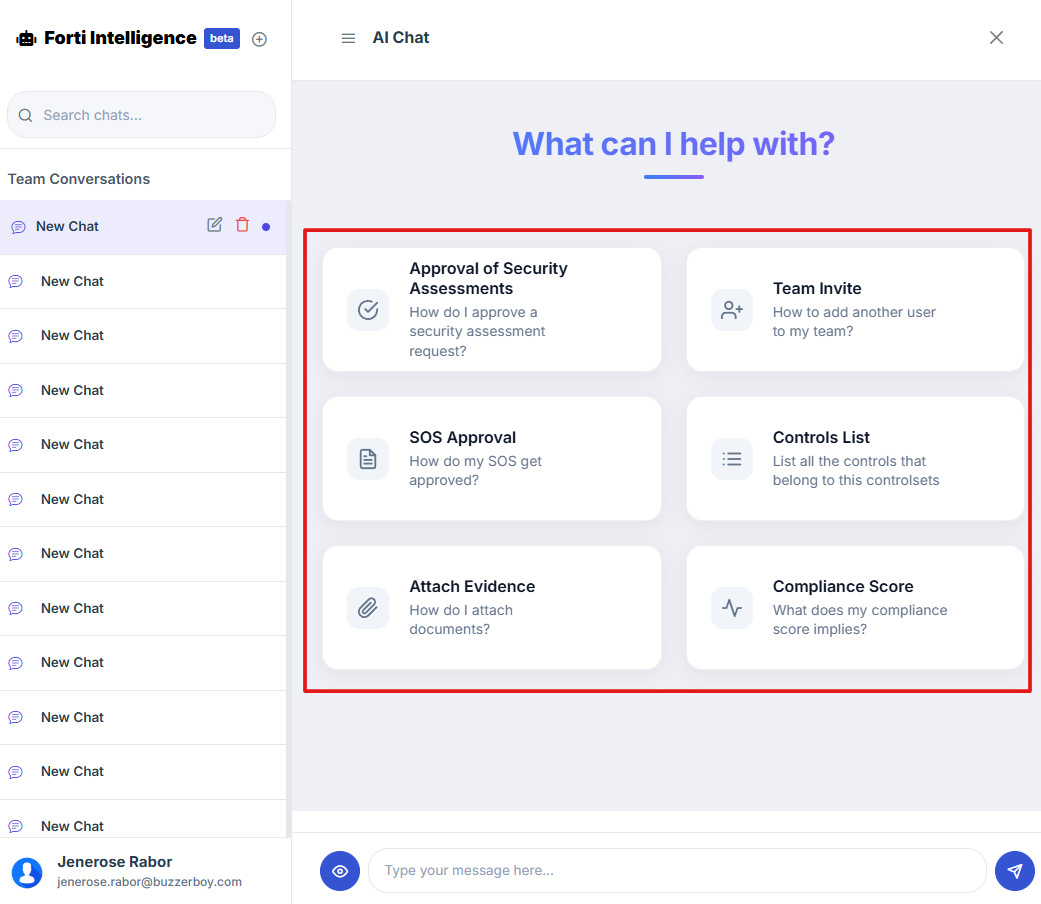1041x904 pixels.
Task: Click the beta badge next to title
Action: pyautogui.click(x=222, y=39)
